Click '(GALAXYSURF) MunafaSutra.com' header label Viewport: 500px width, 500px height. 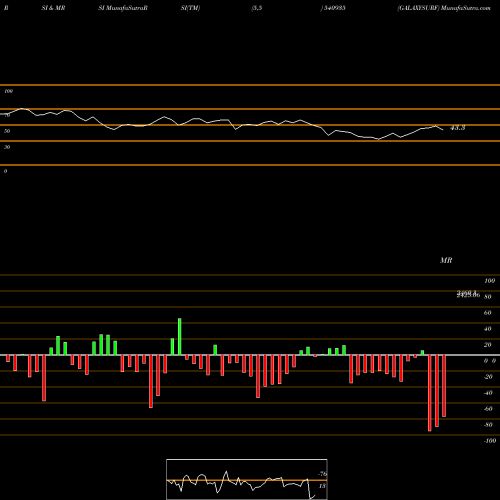[444, 8]
